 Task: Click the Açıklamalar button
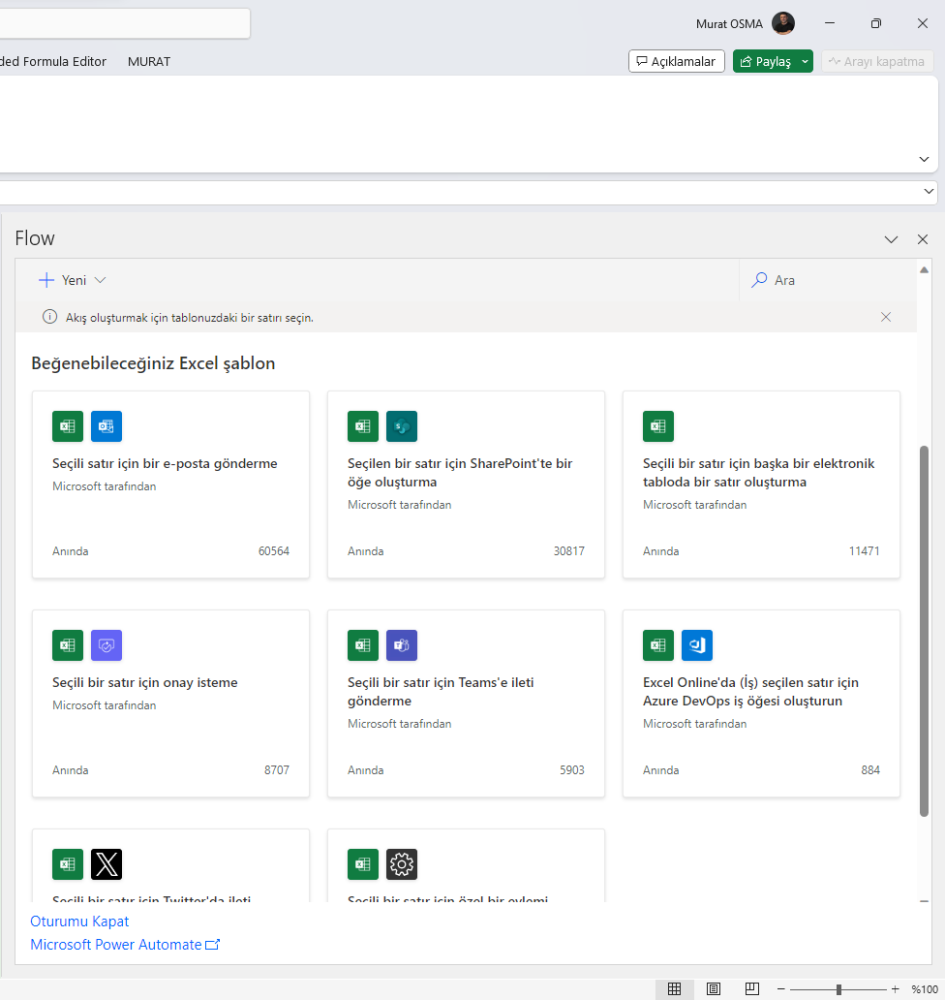click(x=677, y=61)
